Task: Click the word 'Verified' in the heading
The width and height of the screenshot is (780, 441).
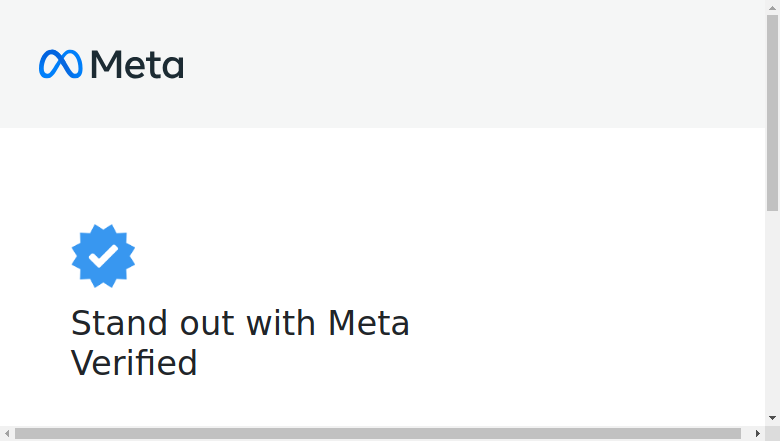Action: 134,363
